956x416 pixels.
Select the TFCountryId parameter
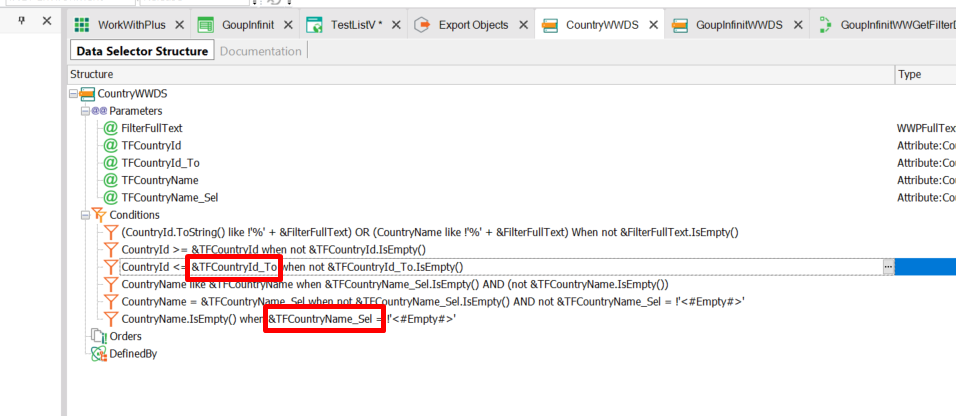[151, 146]
